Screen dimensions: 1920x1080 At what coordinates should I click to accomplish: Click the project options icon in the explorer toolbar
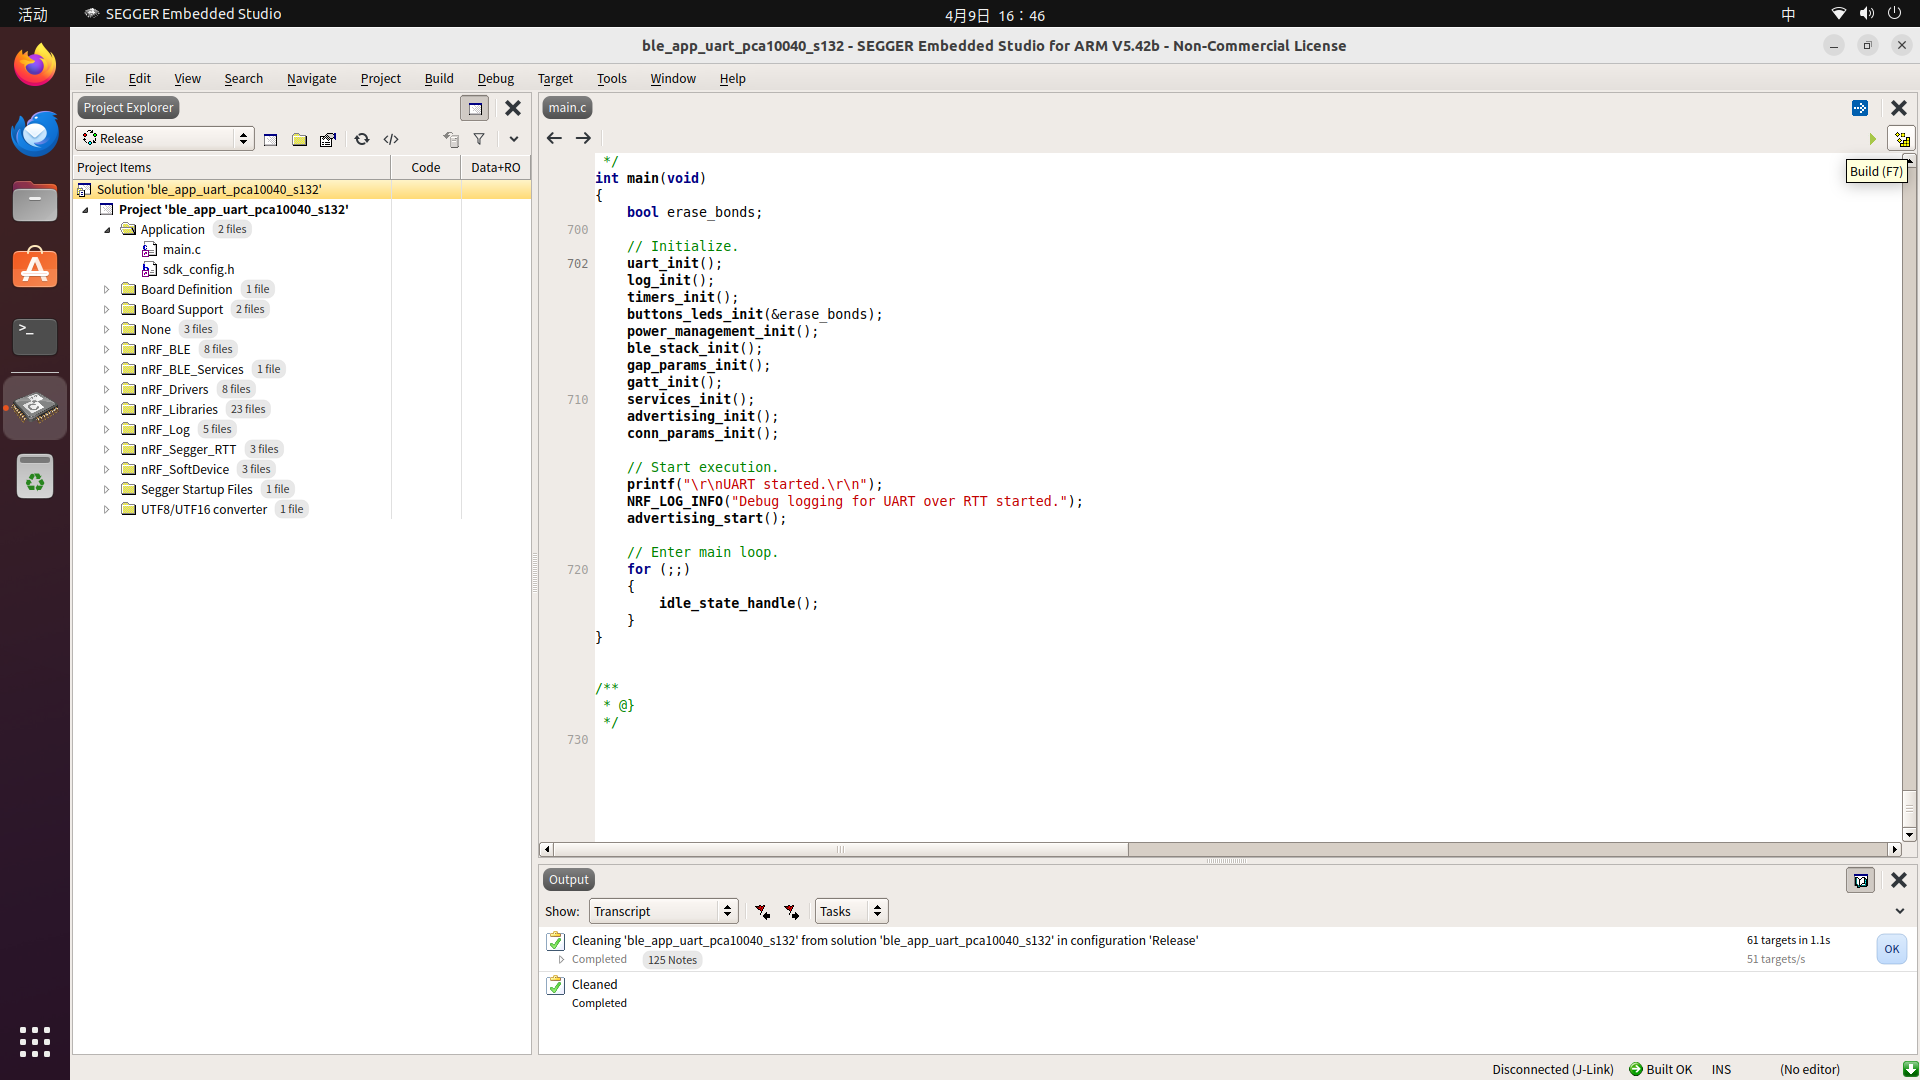click(328, 139)
